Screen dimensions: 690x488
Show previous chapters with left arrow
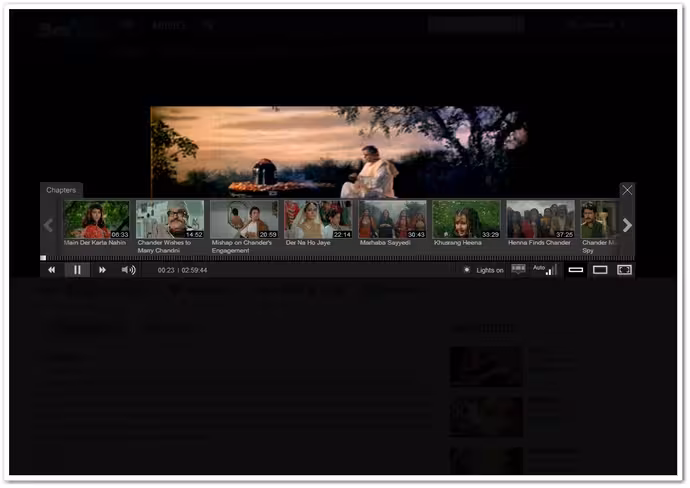(x=48, y=225)
